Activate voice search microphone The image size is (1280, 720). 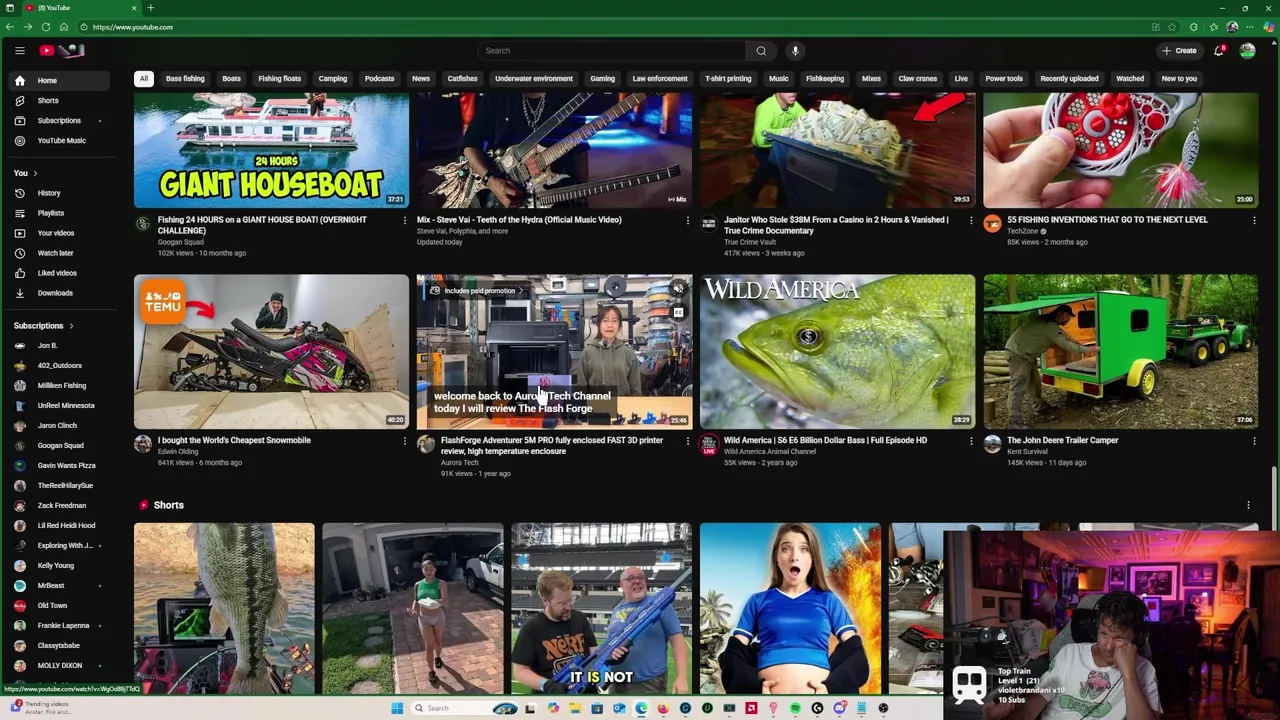pos(795,50)
